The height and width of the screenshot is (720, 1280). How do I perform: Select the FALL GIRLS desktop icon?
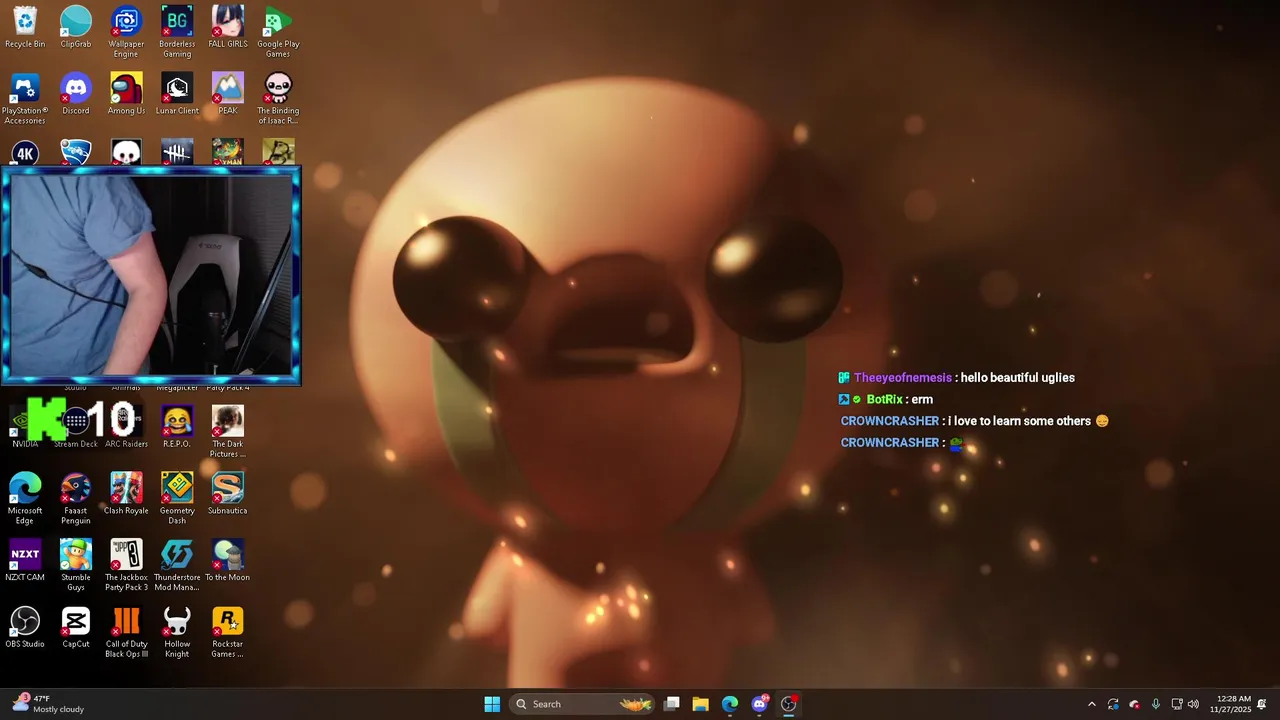click(x=228, y=27)
